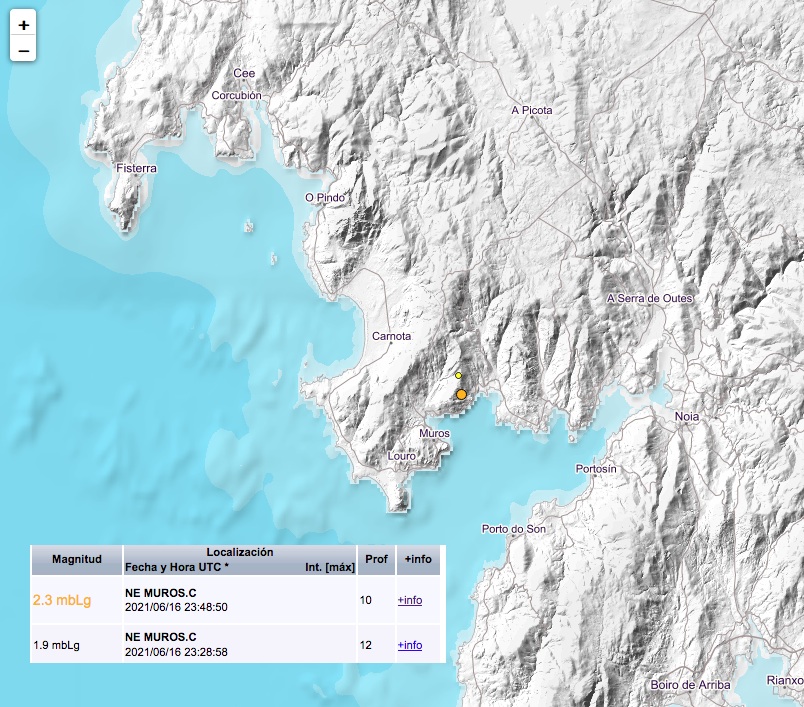Open +info link for 1.9 mbLg event

(409, 645)
